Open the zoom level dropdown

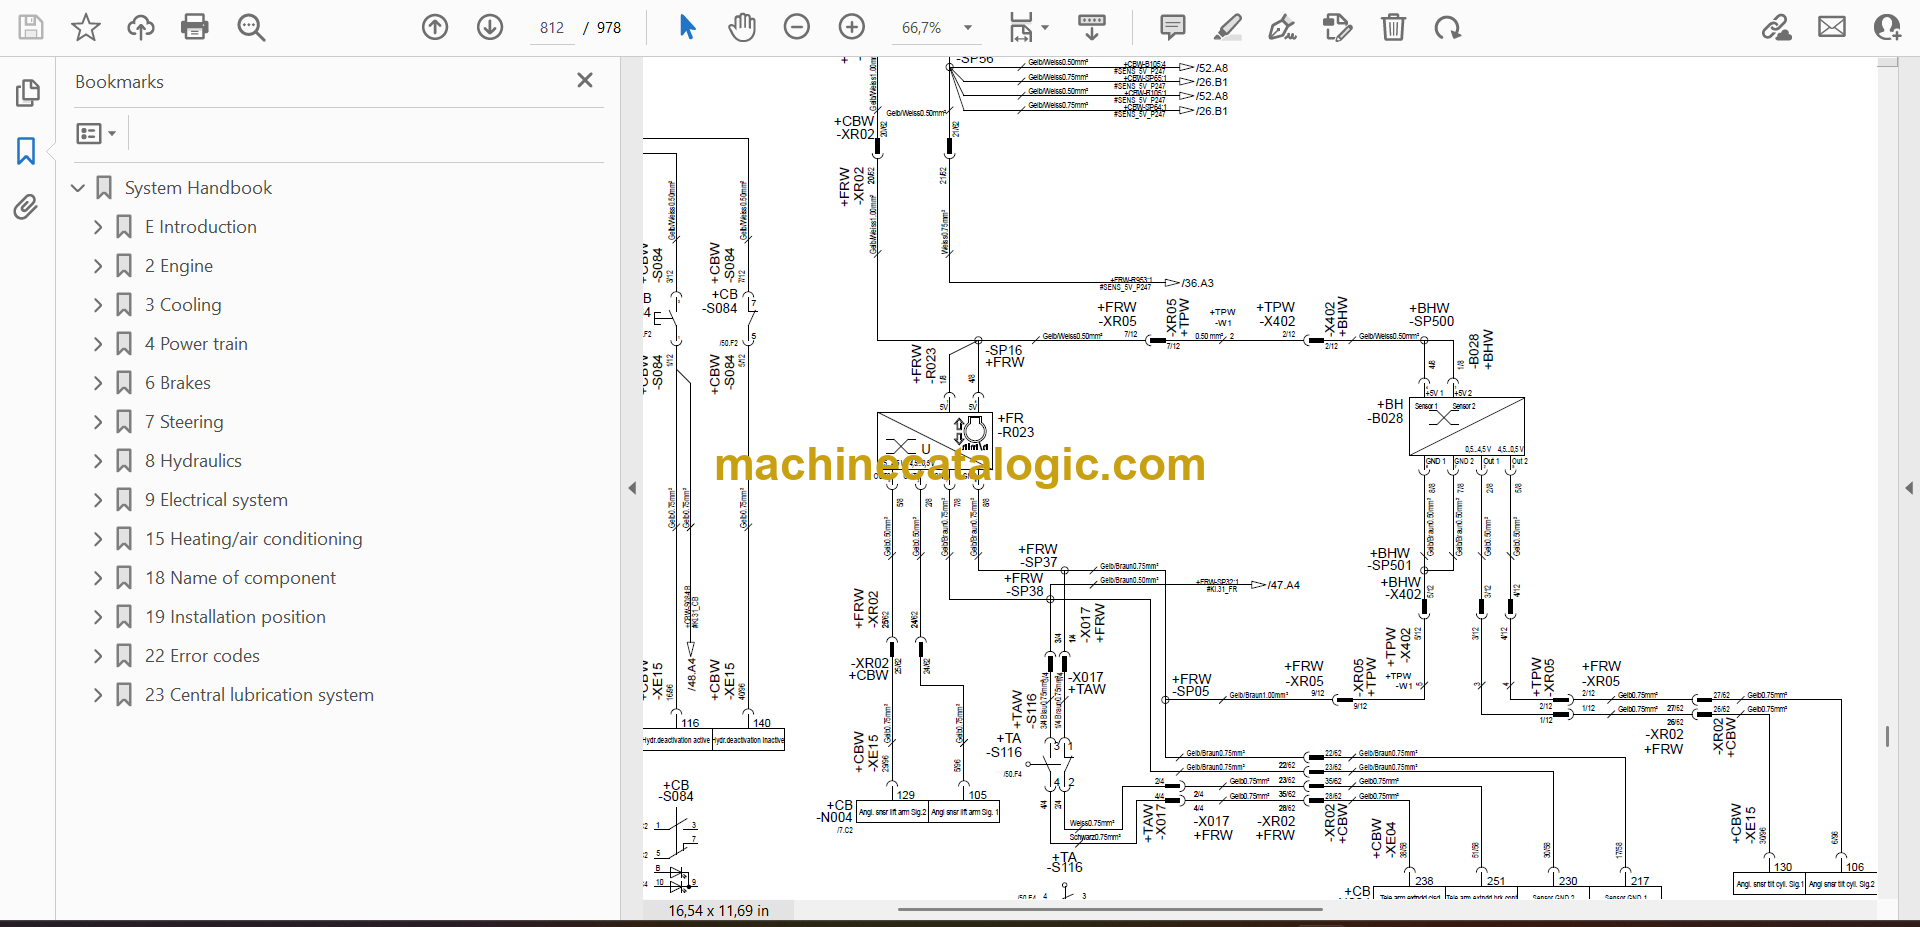tap(967, 27)
